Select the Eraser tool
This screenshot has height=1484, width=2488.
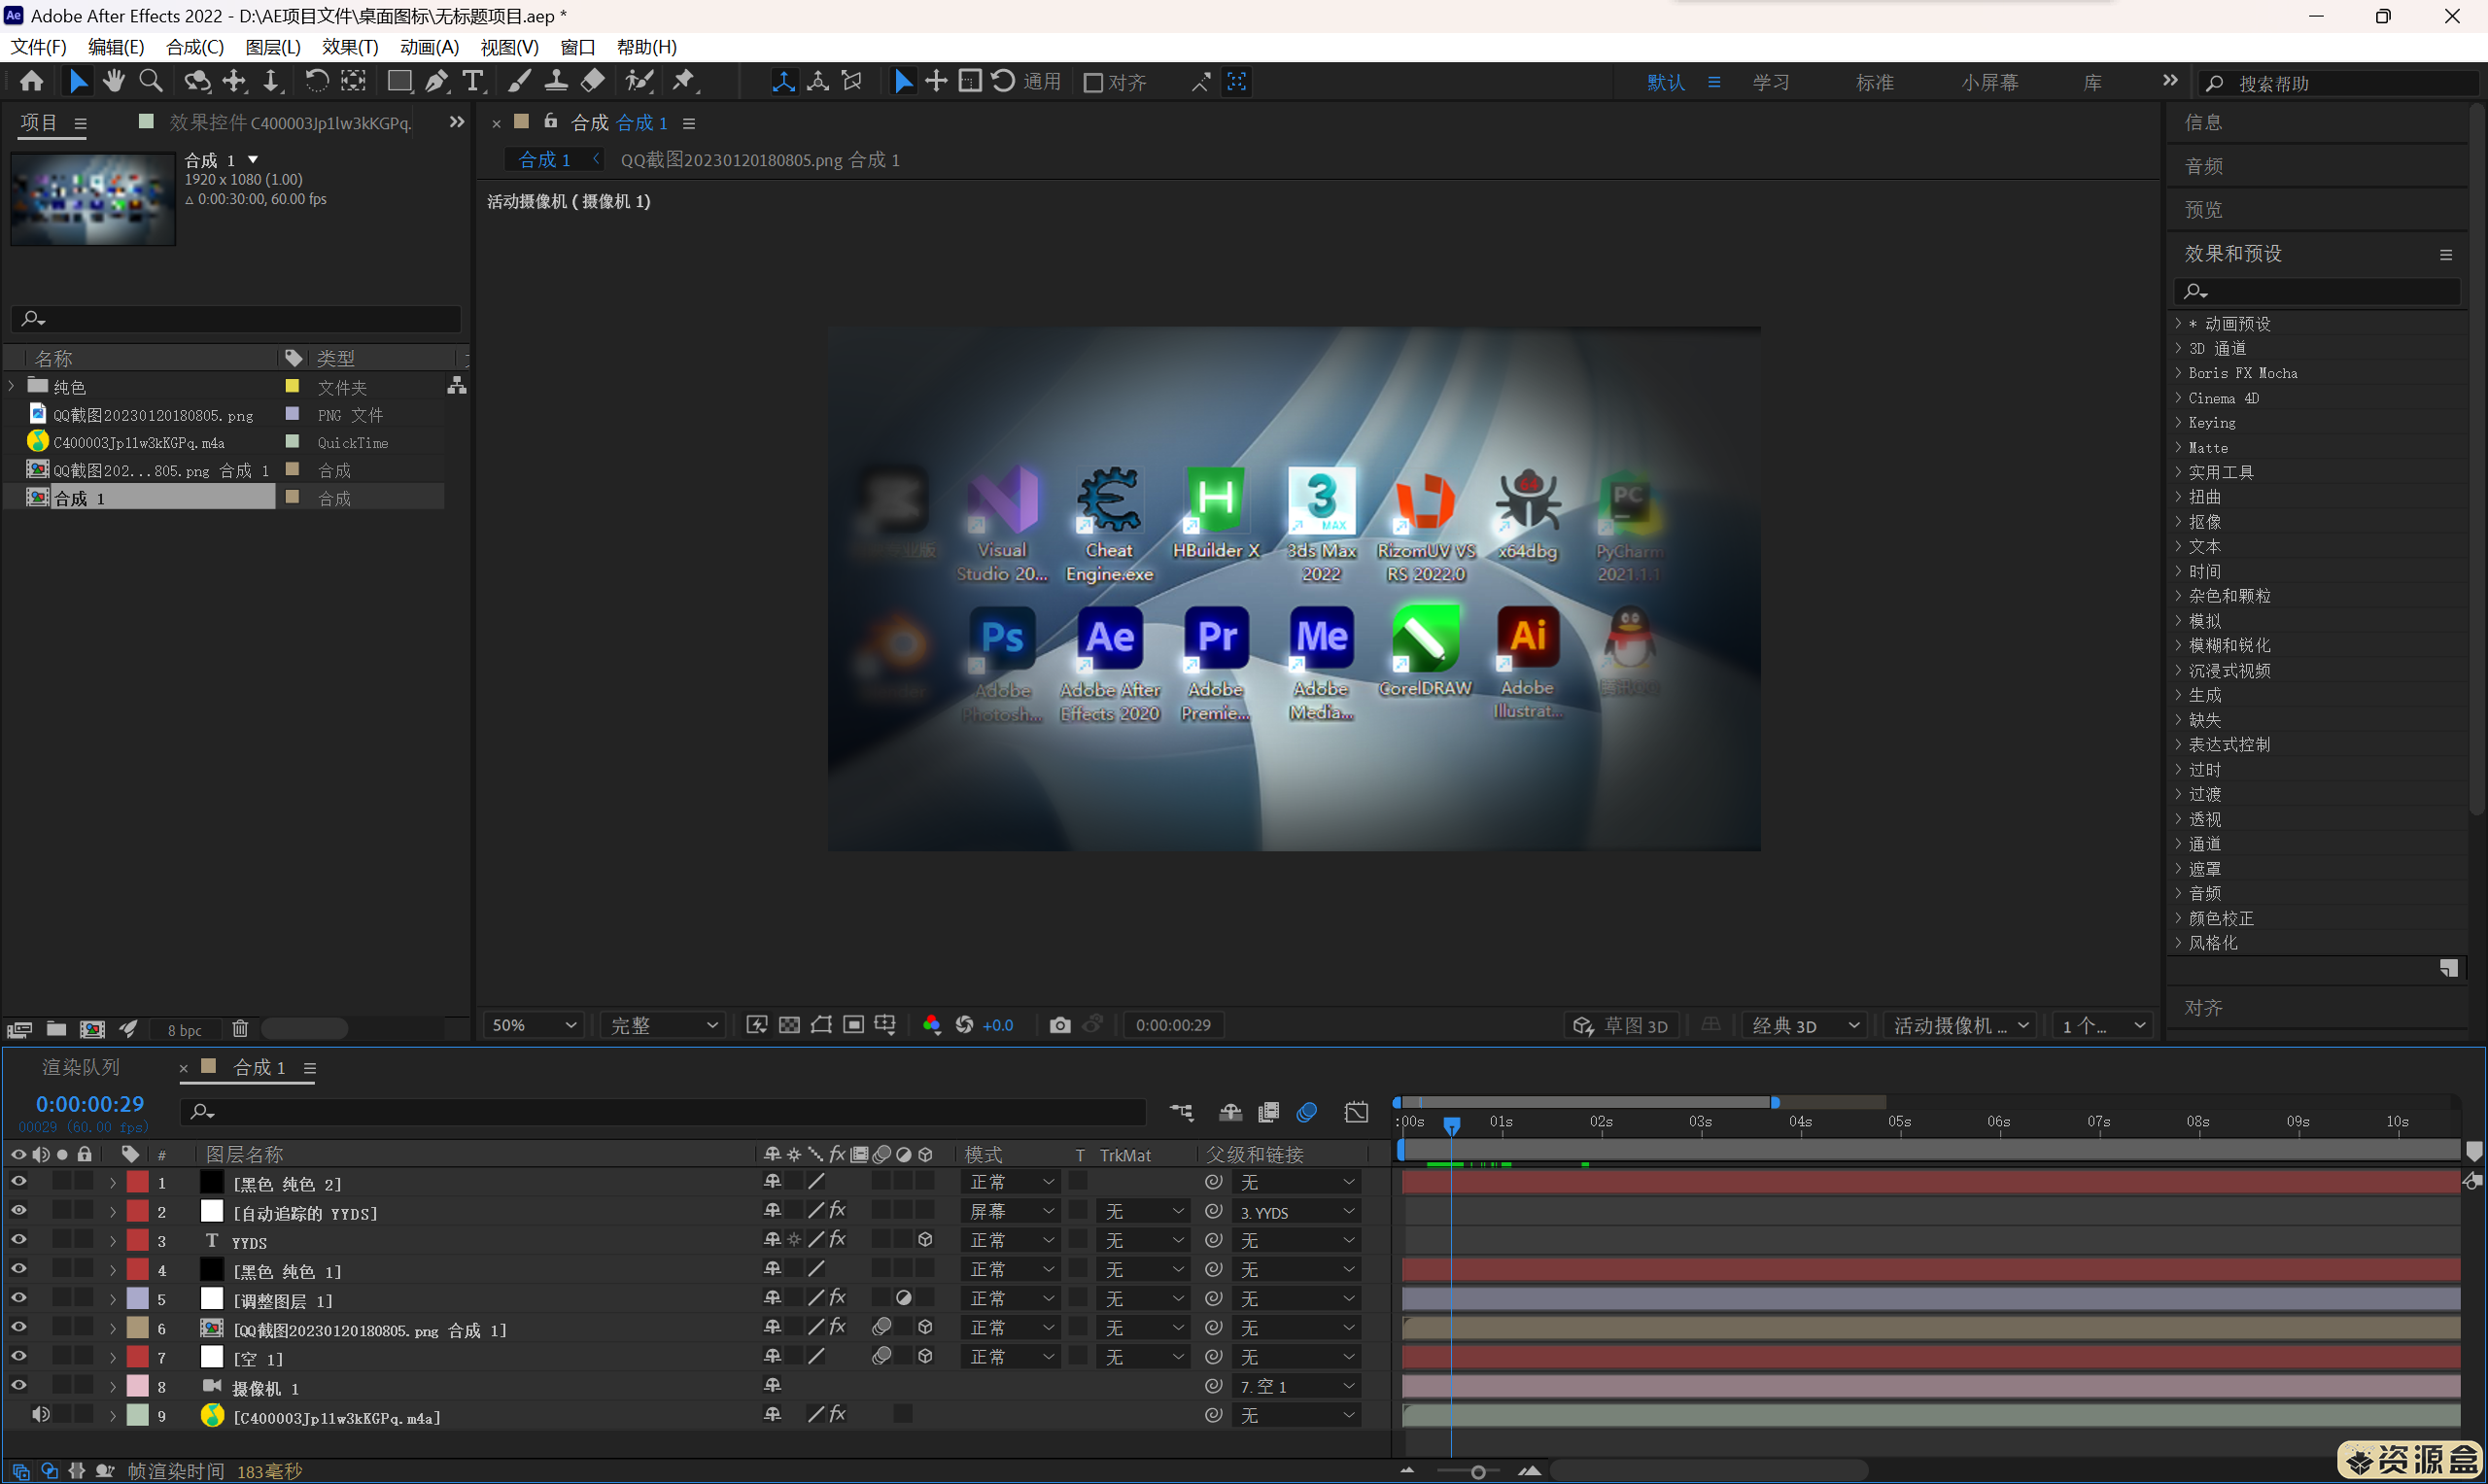[593, 81]
